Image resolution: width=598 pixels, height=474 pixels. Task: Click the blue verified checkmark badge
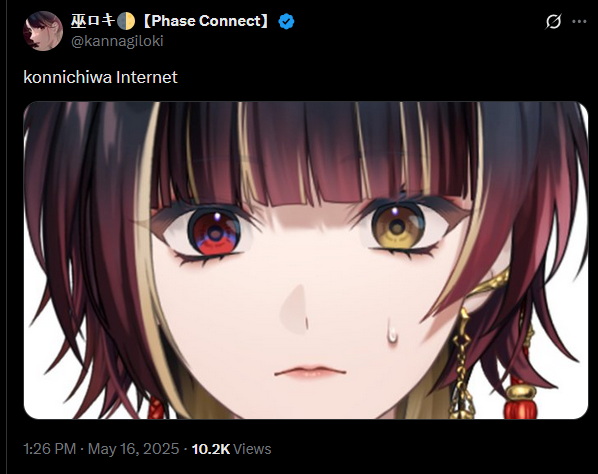pyautogui.click(x=286, y=21)
